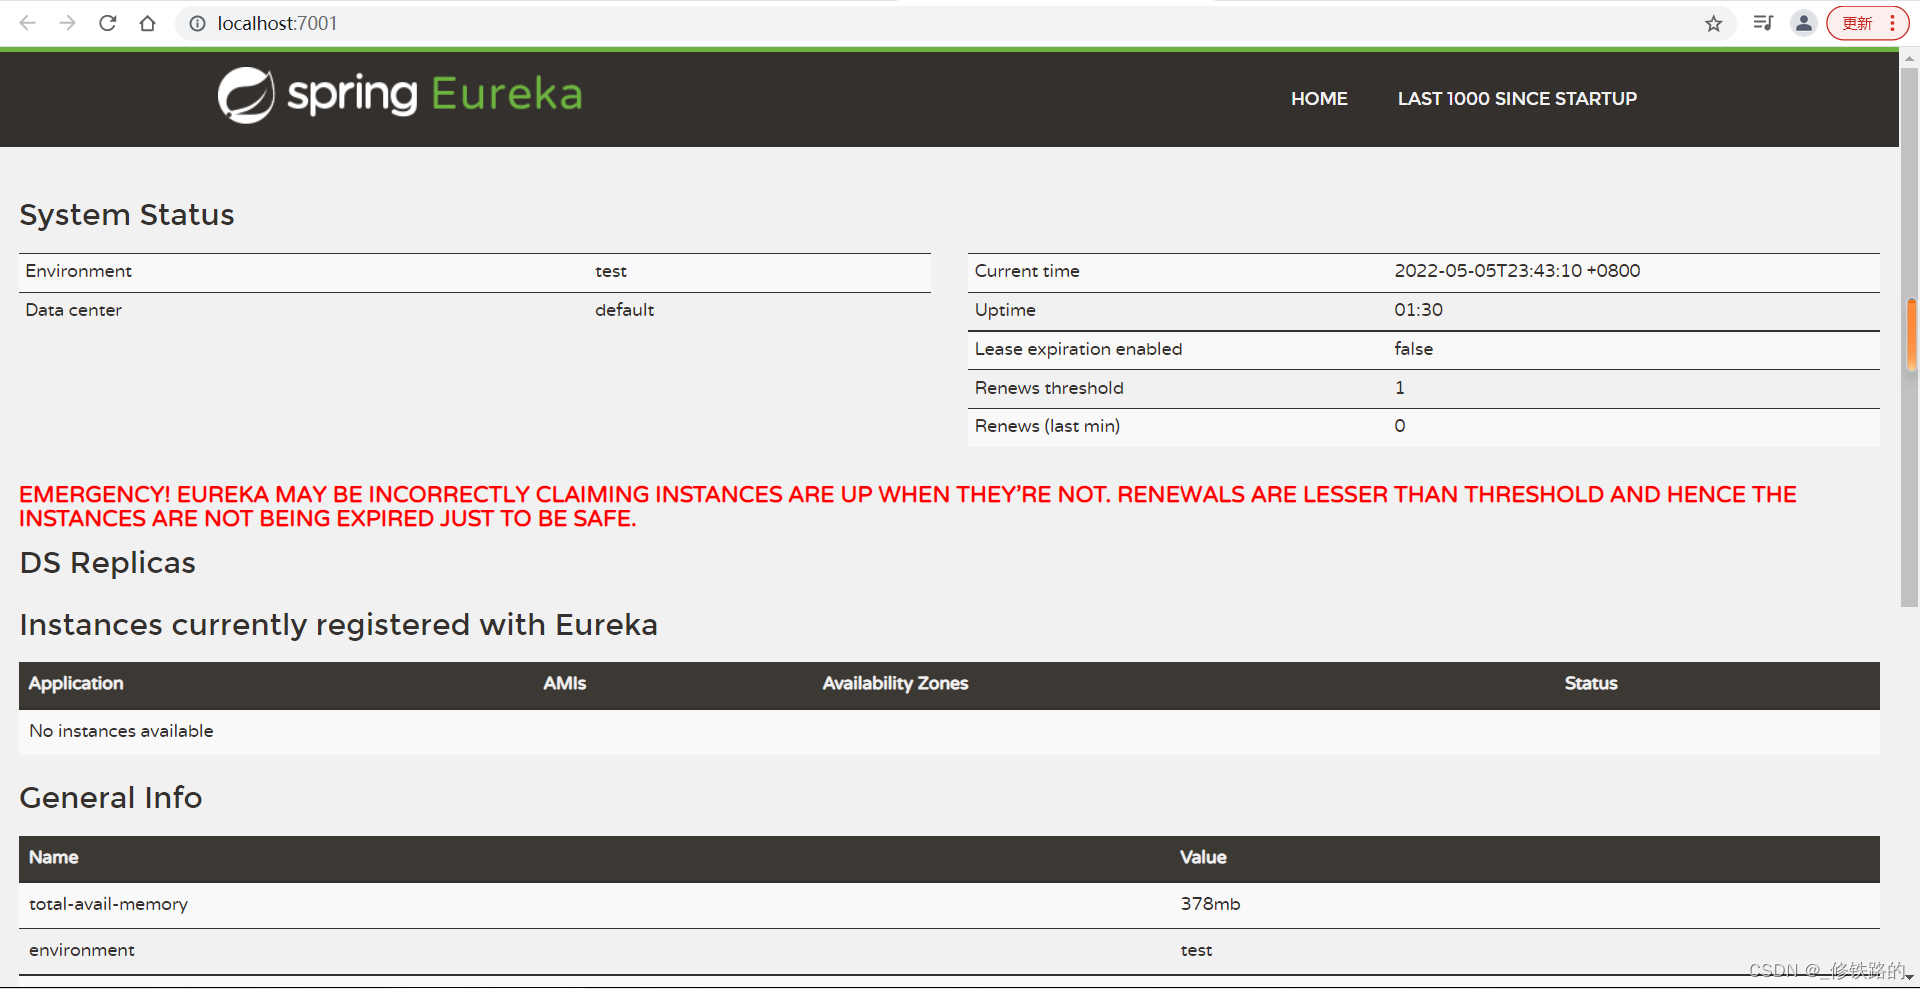Click the Renews threshold value row

(1399, 388)
